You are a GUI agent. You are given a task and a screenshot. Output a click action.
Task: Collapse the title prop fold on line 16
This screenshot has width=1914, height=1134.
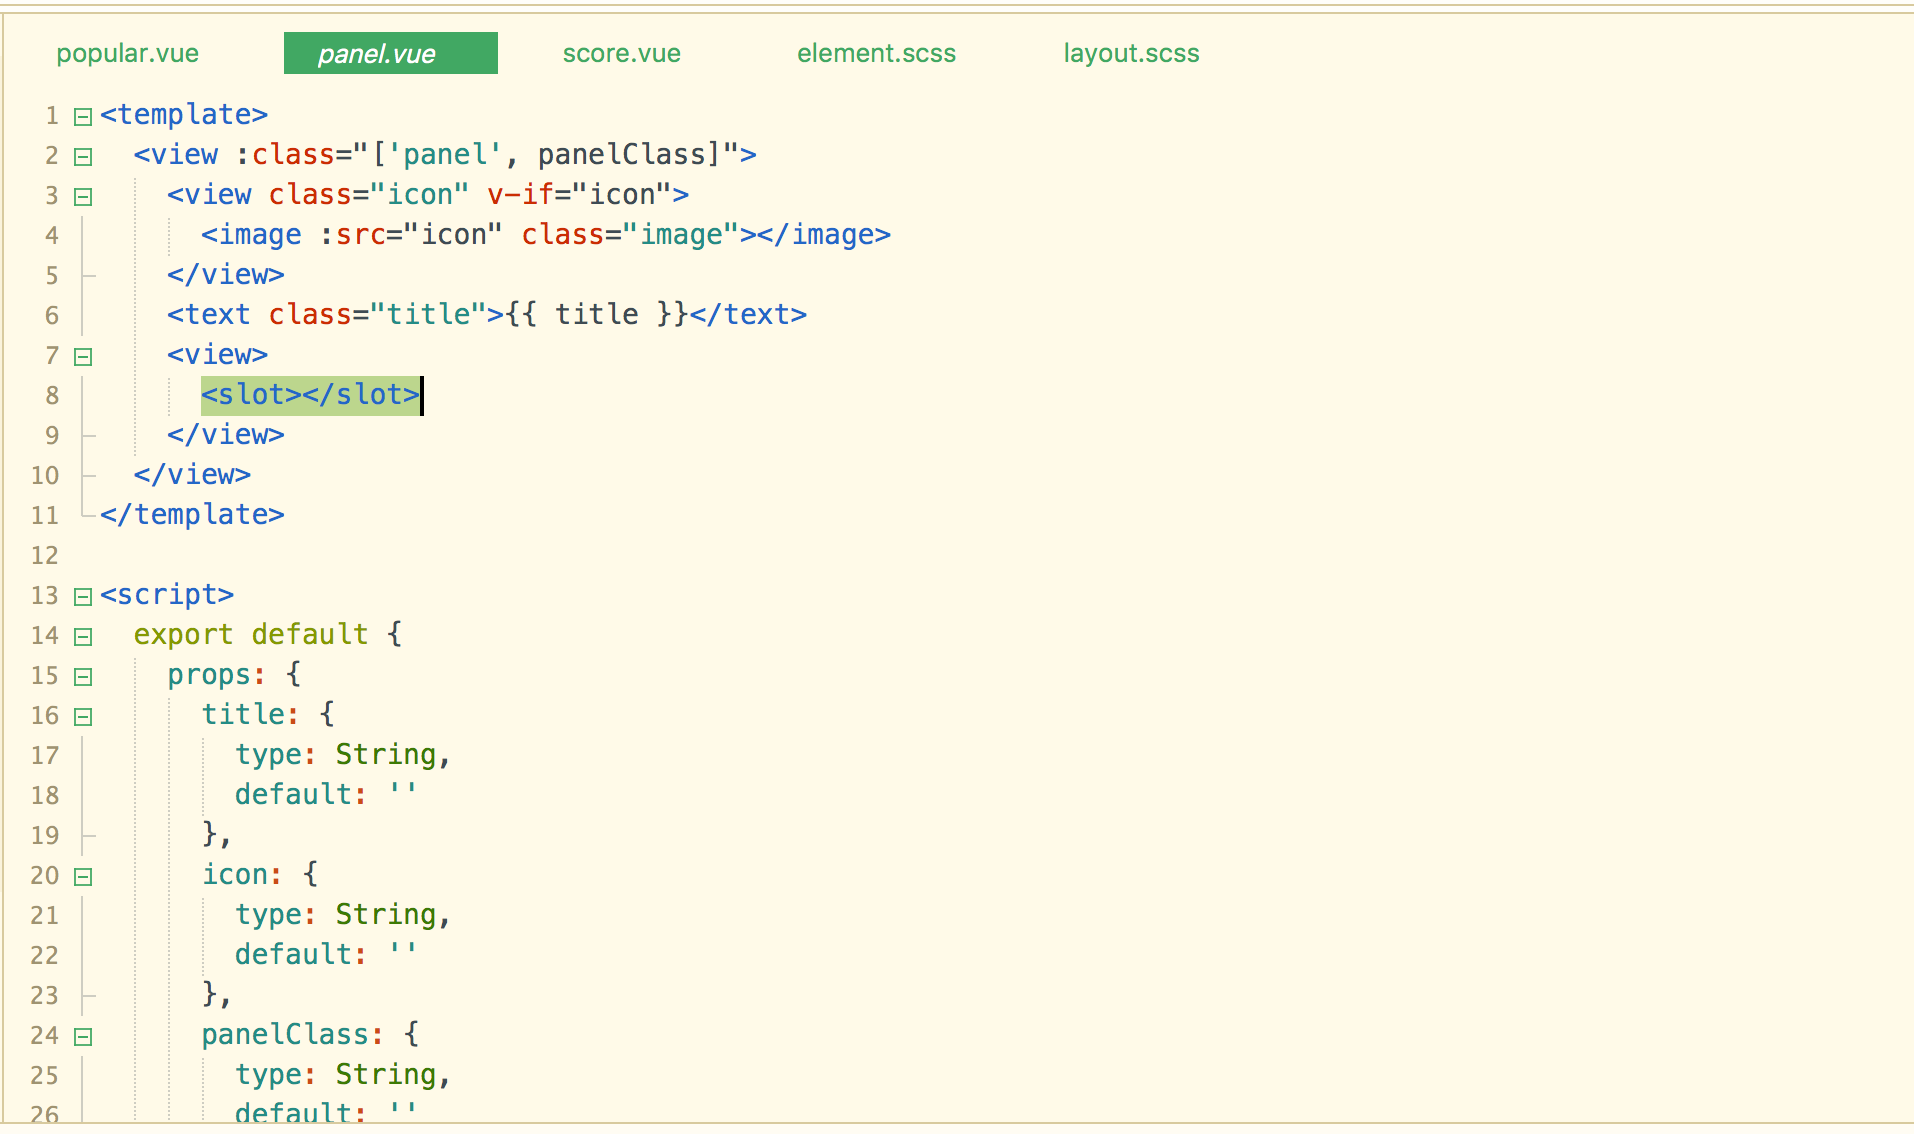(83, 717)
